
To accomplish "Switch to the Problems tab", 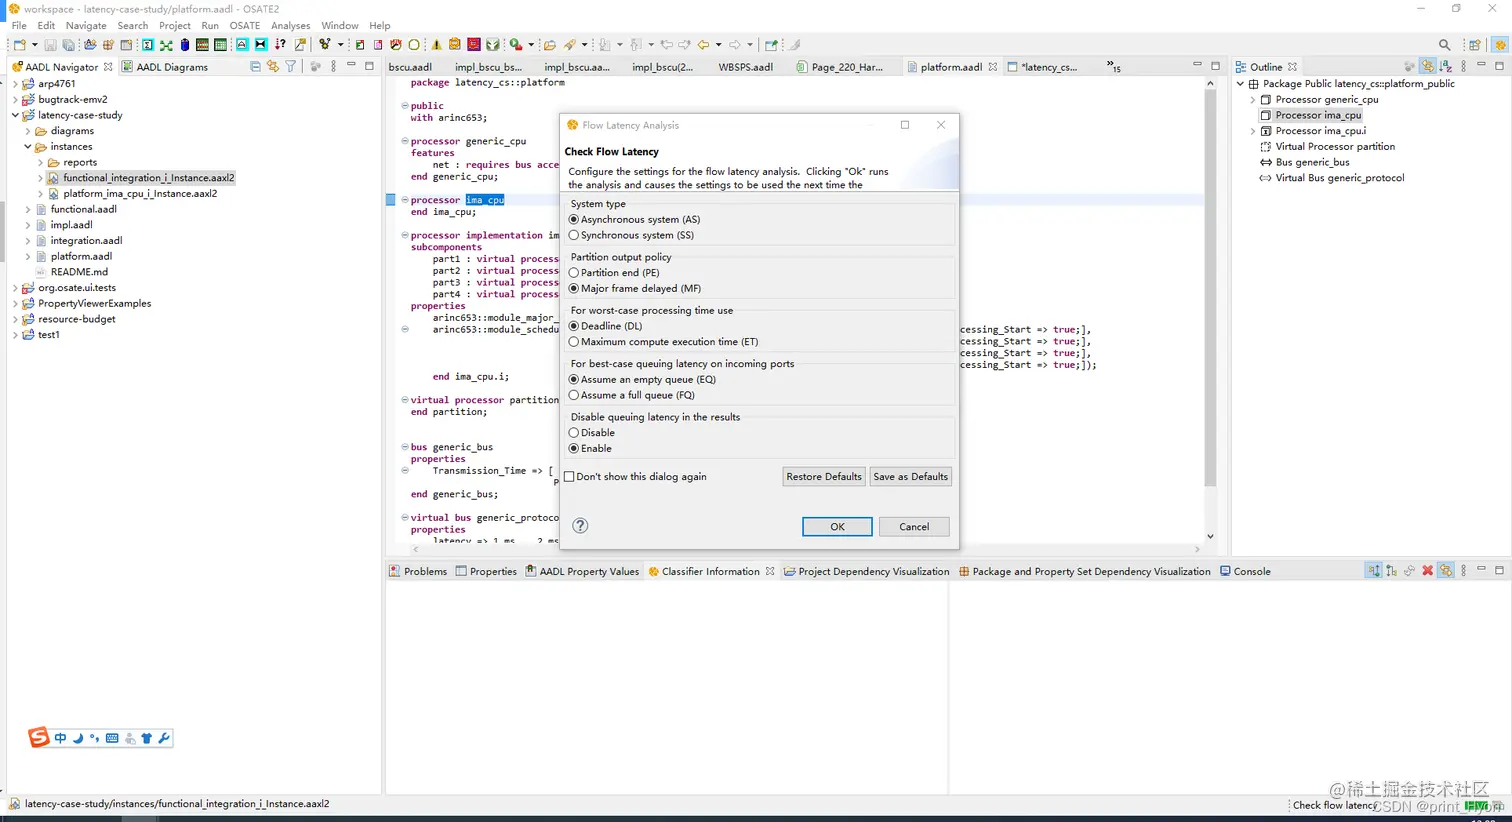I will (417, 571).
